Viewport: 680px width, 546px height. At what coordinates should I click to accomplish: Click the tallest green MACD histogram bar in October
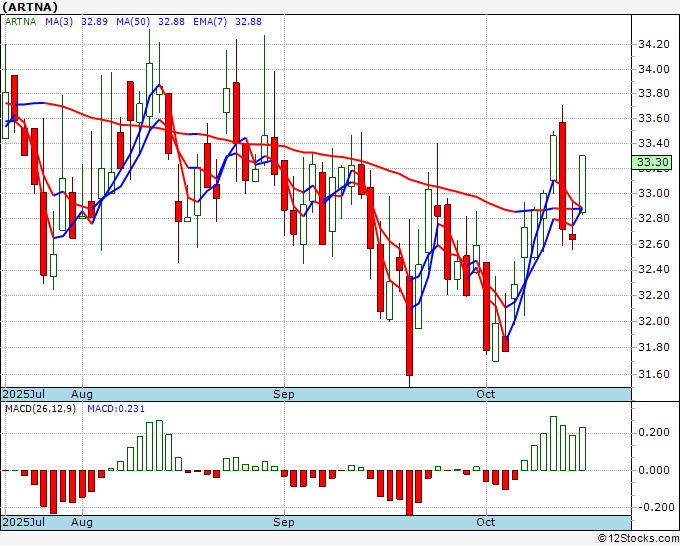point(553,443)
